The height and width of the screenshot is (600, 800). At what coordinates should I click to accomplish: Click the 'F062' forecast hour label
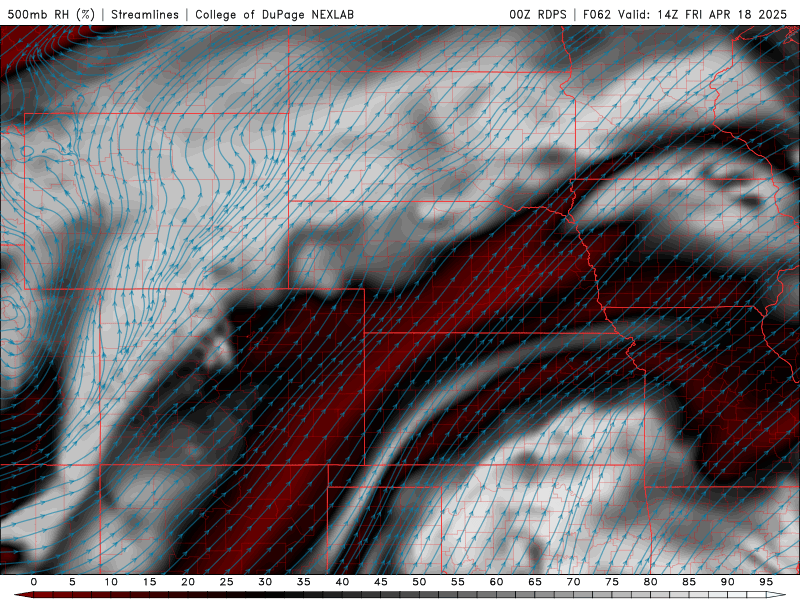(x=596, y=14)
